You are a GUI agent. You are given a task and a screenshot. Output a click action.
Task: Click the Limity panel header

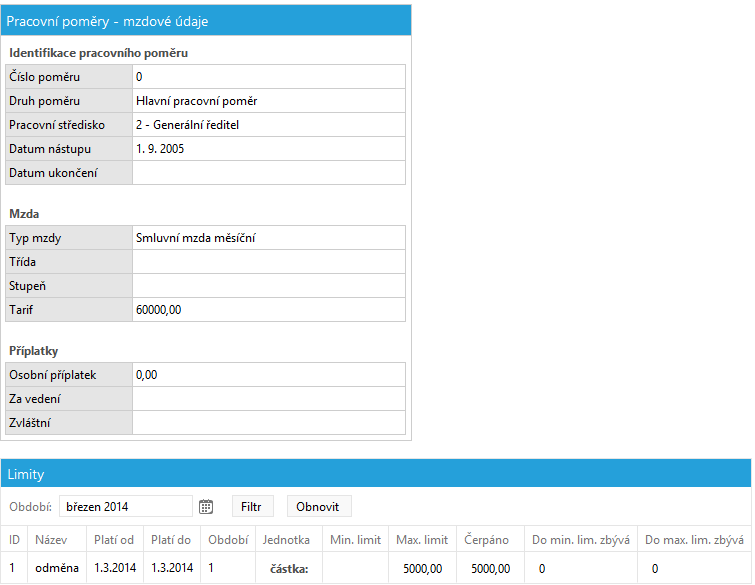point(376,474)
